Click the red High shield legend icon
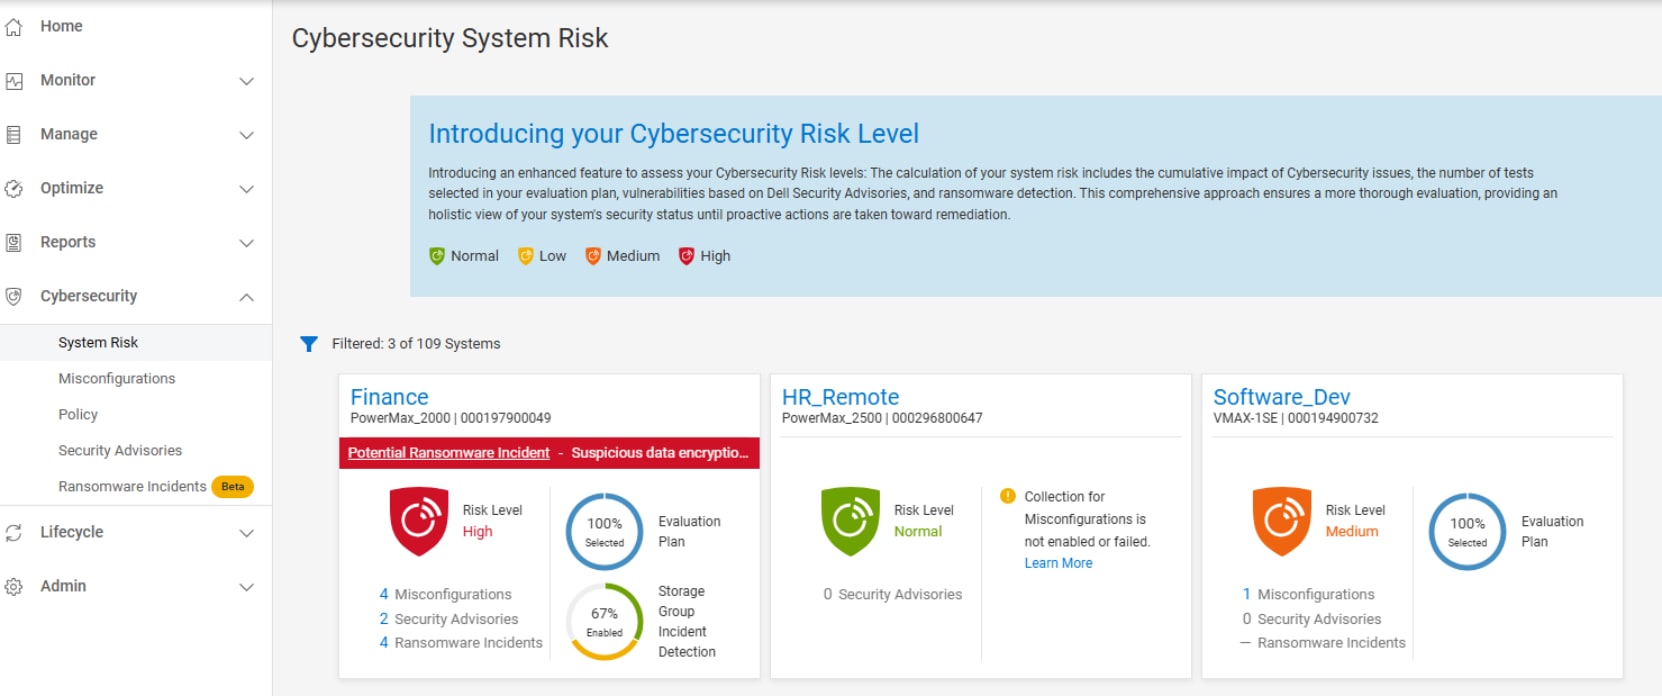The width and height of the screenshot is (1662, 696). (x=686, y=256)
